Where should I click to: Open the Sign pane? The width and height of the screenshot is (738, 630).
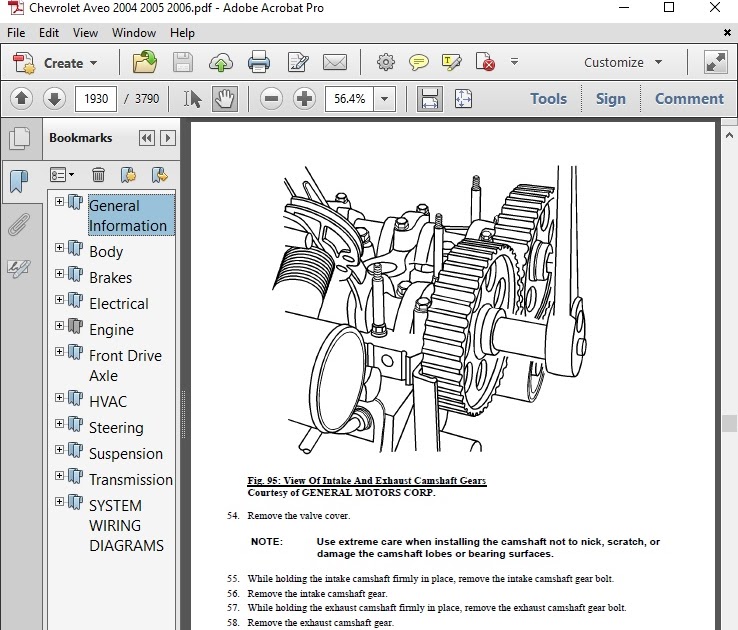click(611, 99)
